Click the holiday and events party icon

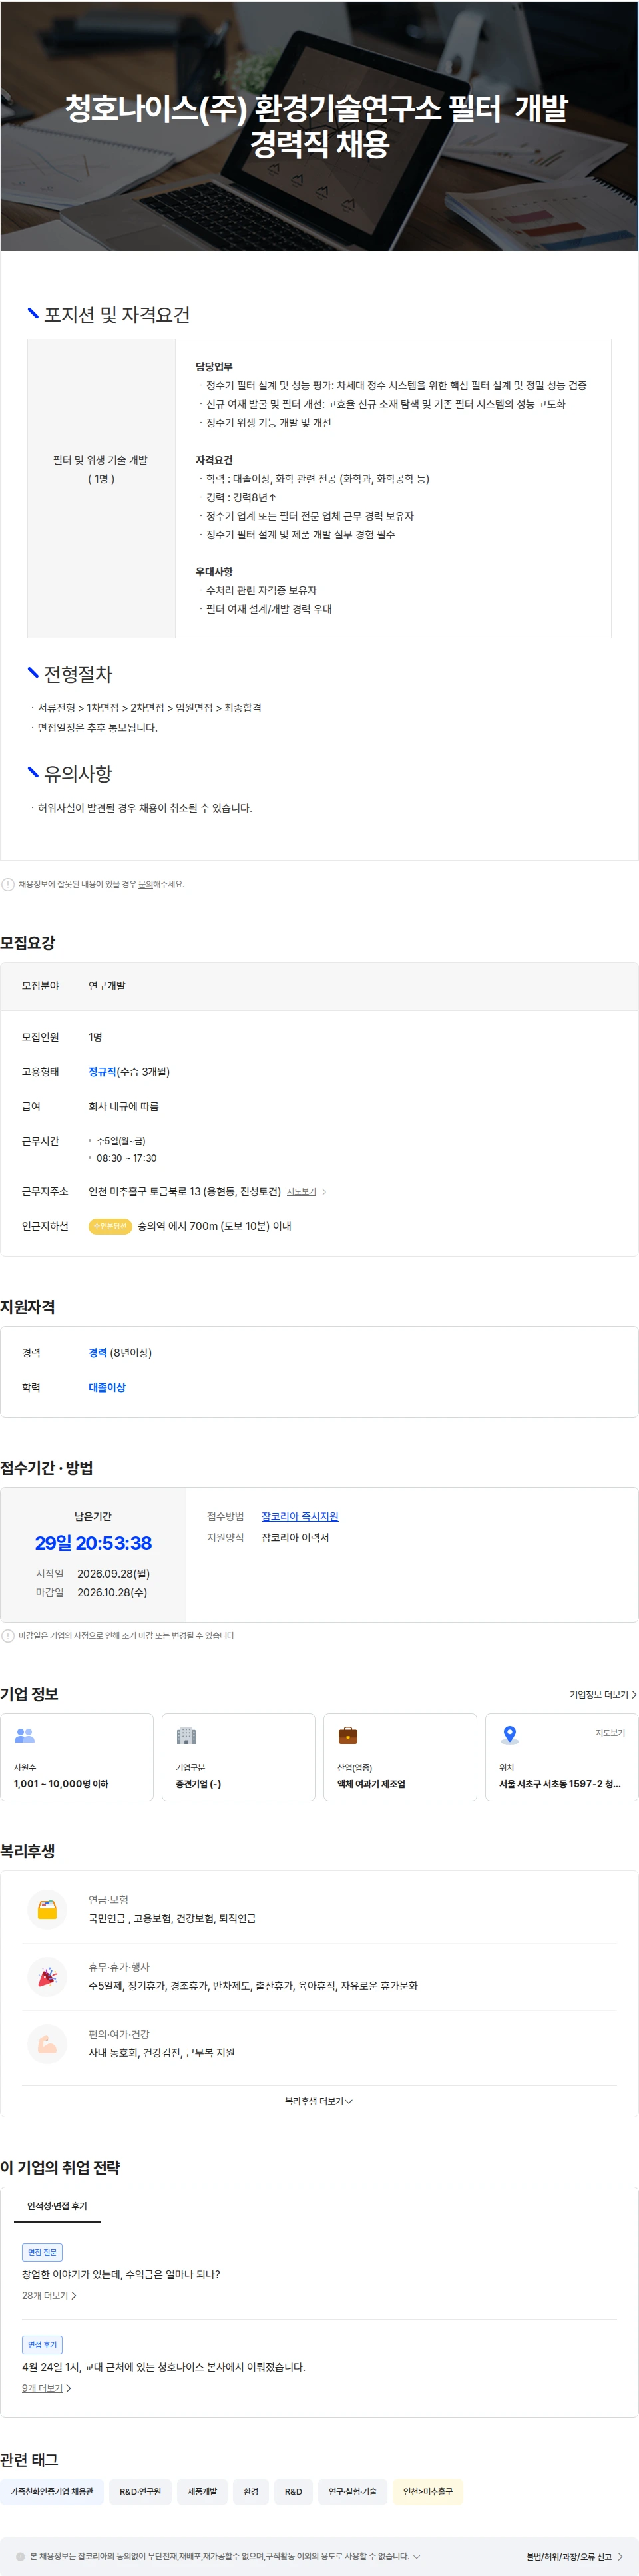[x=47, y=1976]
